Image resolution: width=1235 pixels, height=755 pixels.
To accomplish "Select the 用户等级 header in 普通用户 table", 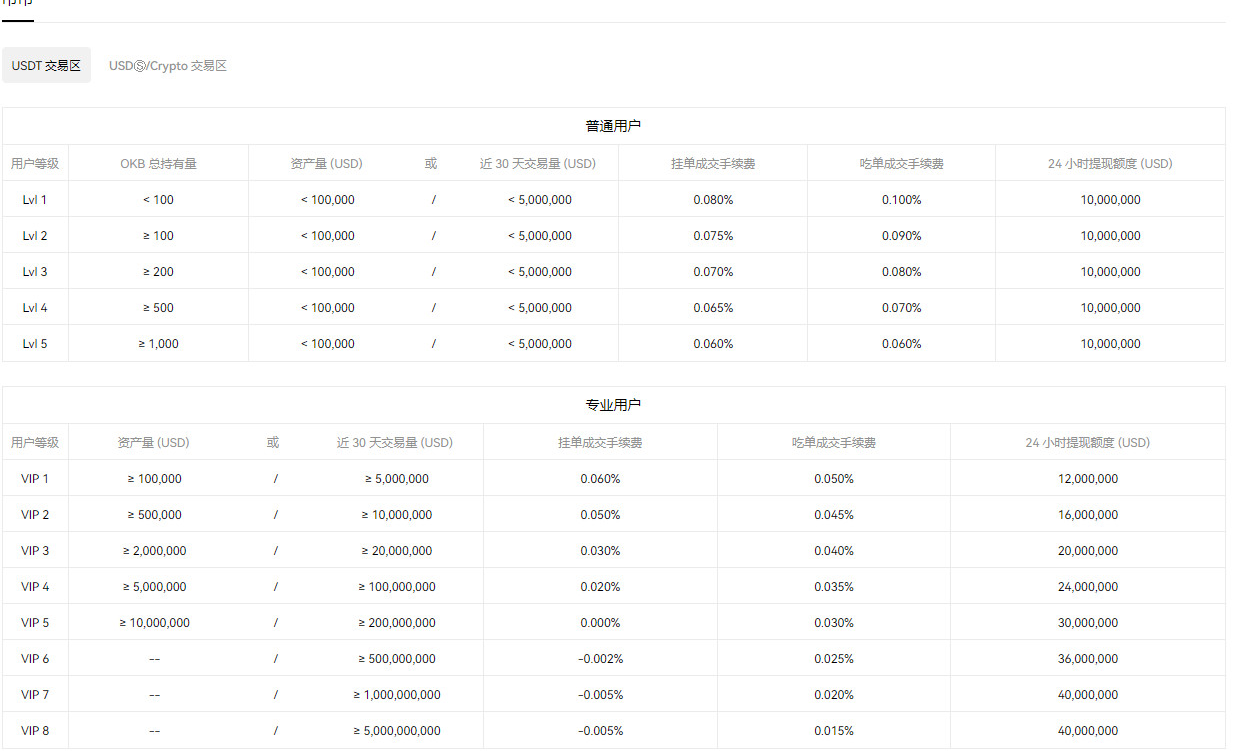I will [x=35, y=163].
